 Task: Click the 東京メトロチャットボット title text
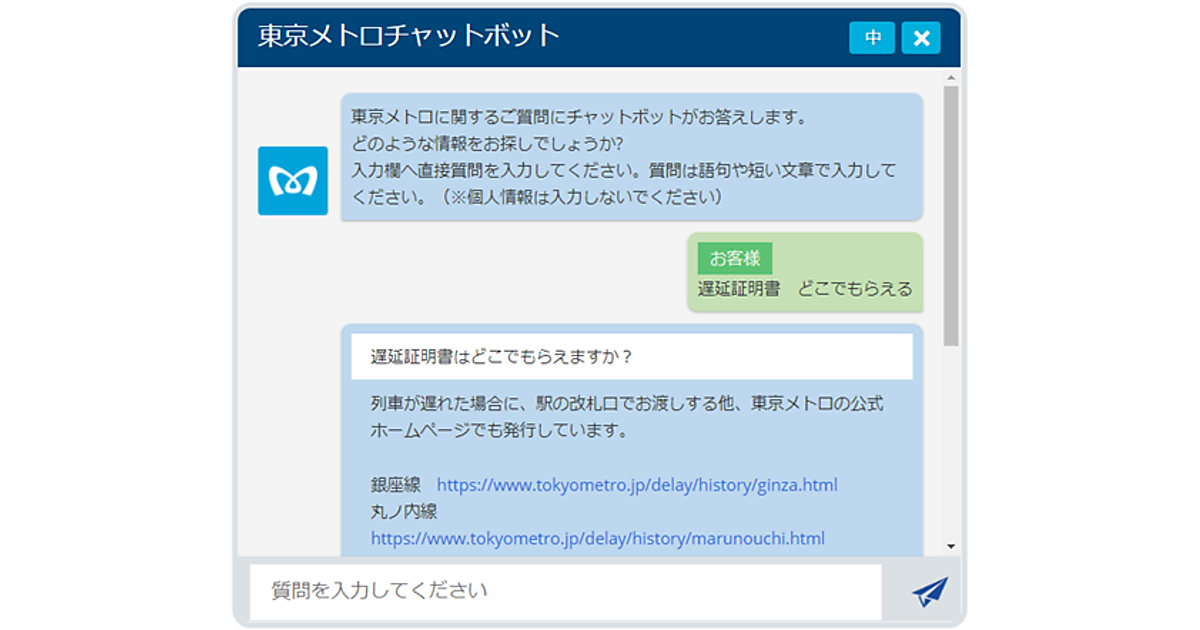(408, 37)
